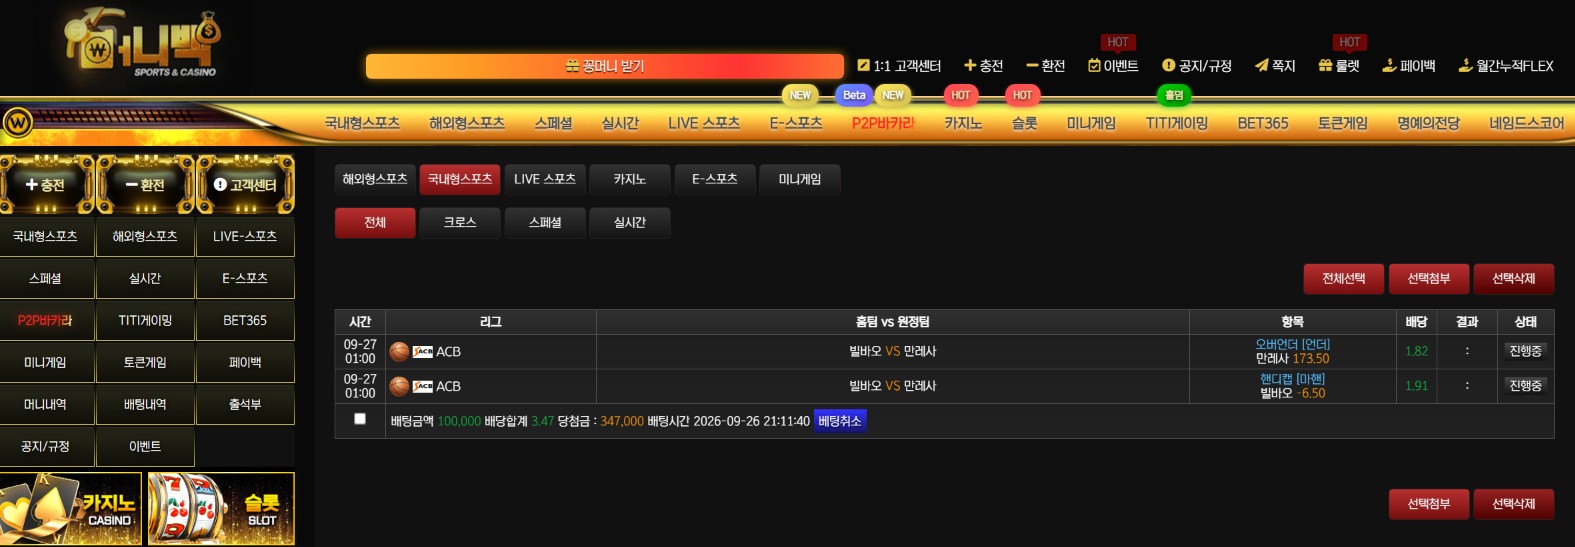Open 이벤트 calendar icon link
Image resolution: width=1575 pixels, height=547 pixels.
coord(1113,66)
